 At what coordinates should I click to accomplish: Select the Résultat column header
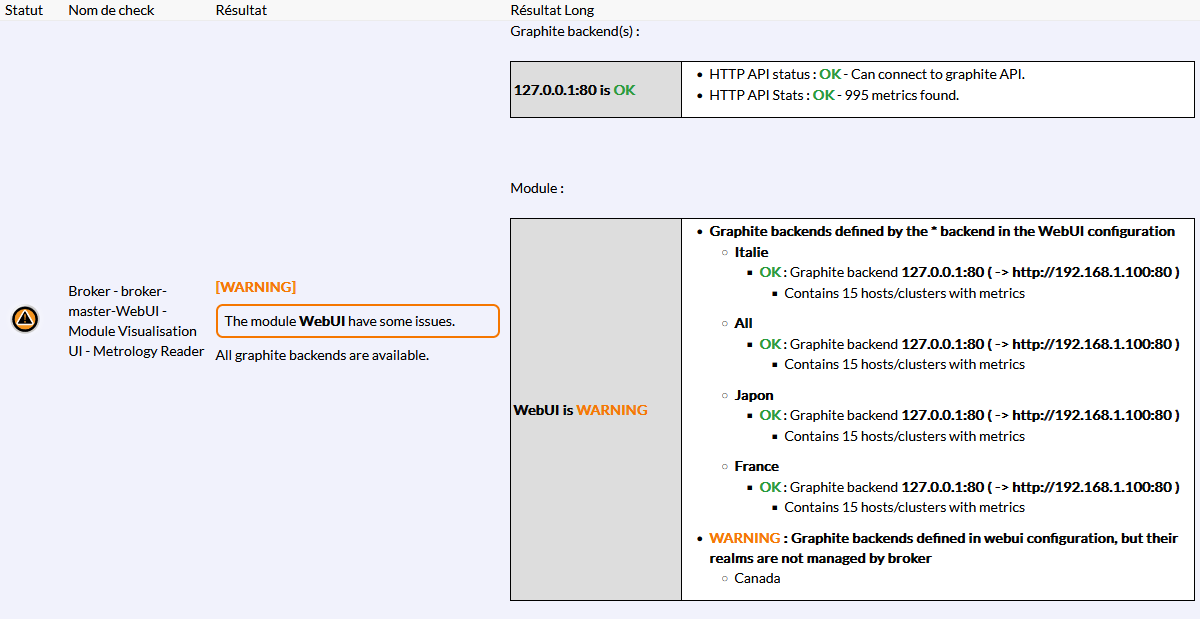(241, 10)
